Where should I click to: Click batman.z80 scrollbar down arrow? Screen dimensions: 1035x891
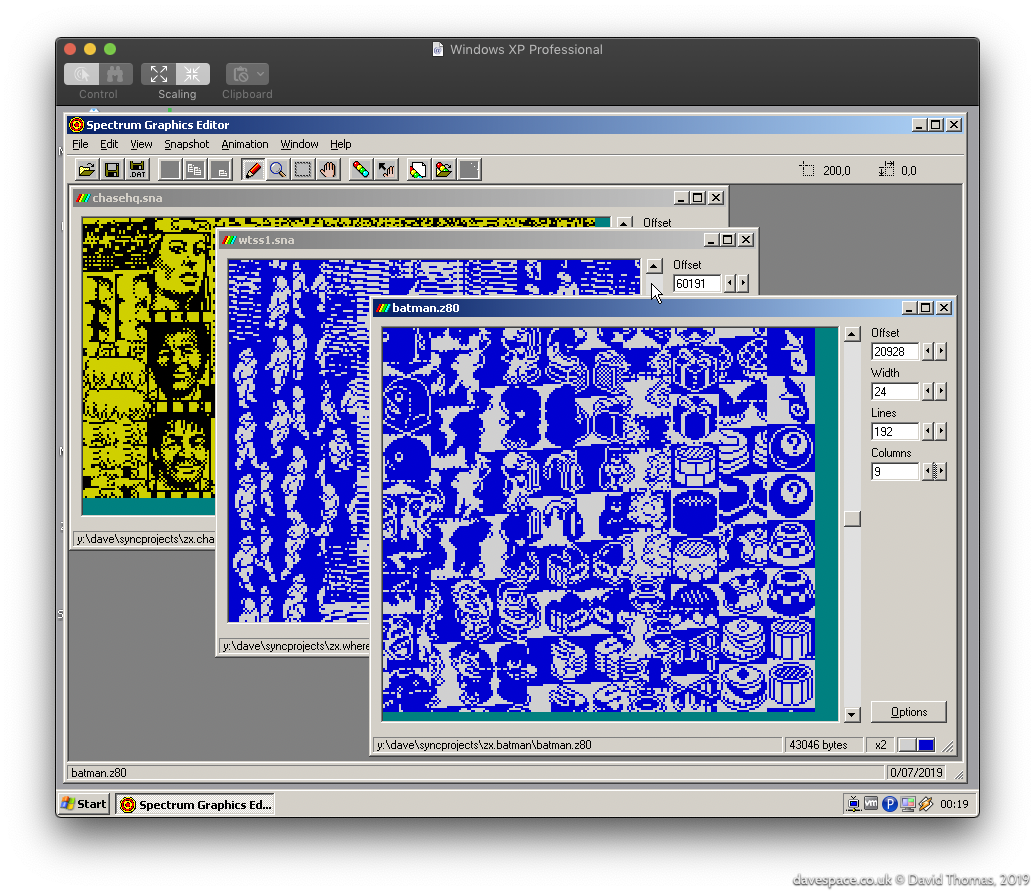pos(852,714)
